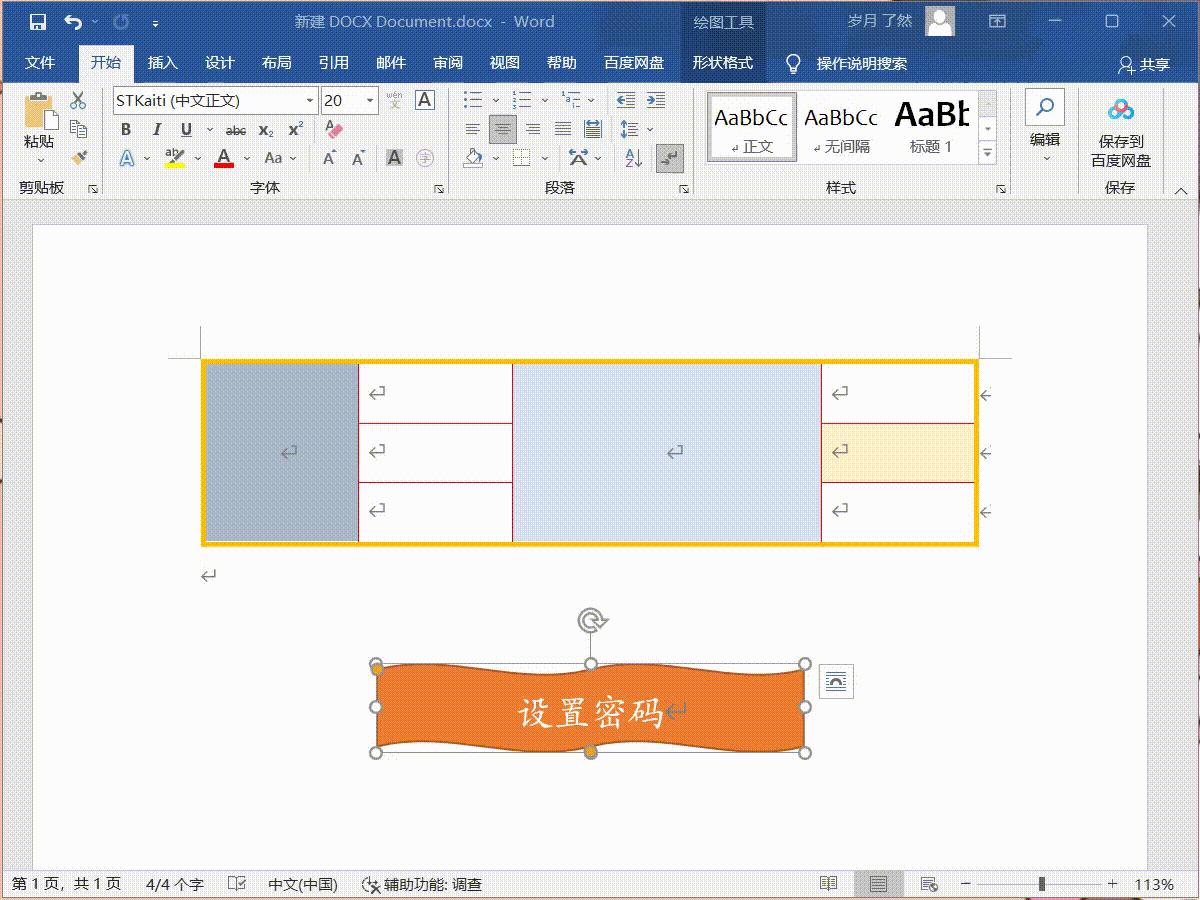This screenshot has height=900, width=1200.
Task: Open the font name dropdown
Action: [311, 100]
